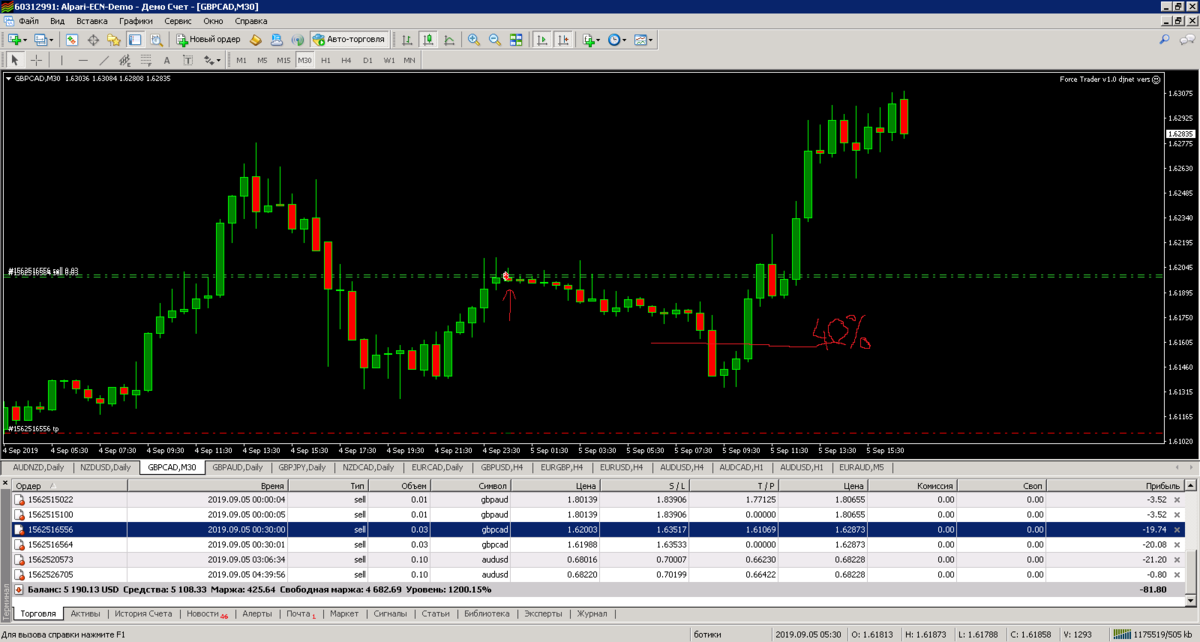
Task: Select the text A tool
Action: click(167, 60)
